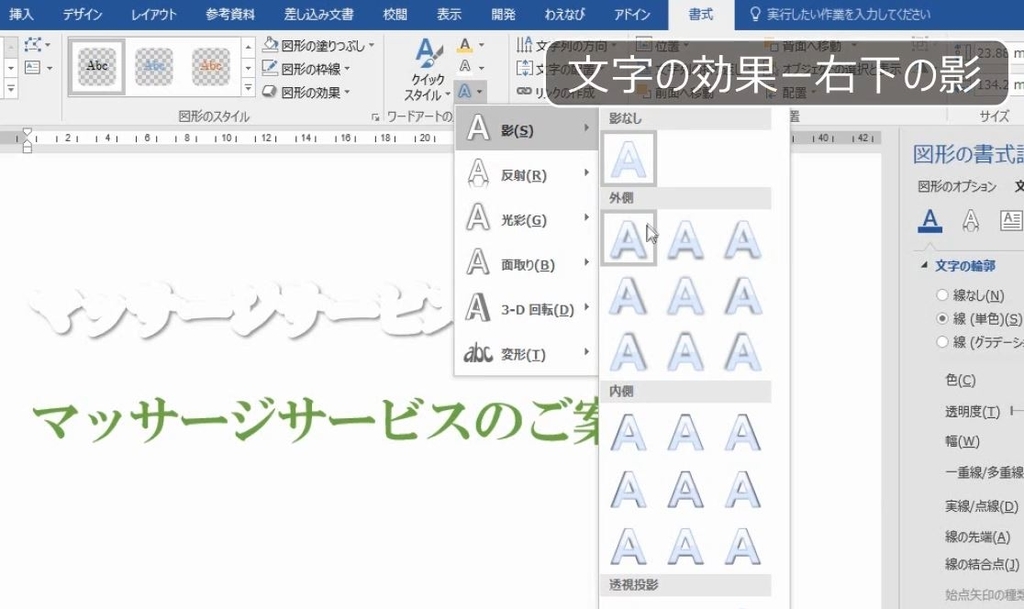Apply outer shadow offset diagonal top left
Viewport: 1024px width, 609px height.
coord(743,352)
